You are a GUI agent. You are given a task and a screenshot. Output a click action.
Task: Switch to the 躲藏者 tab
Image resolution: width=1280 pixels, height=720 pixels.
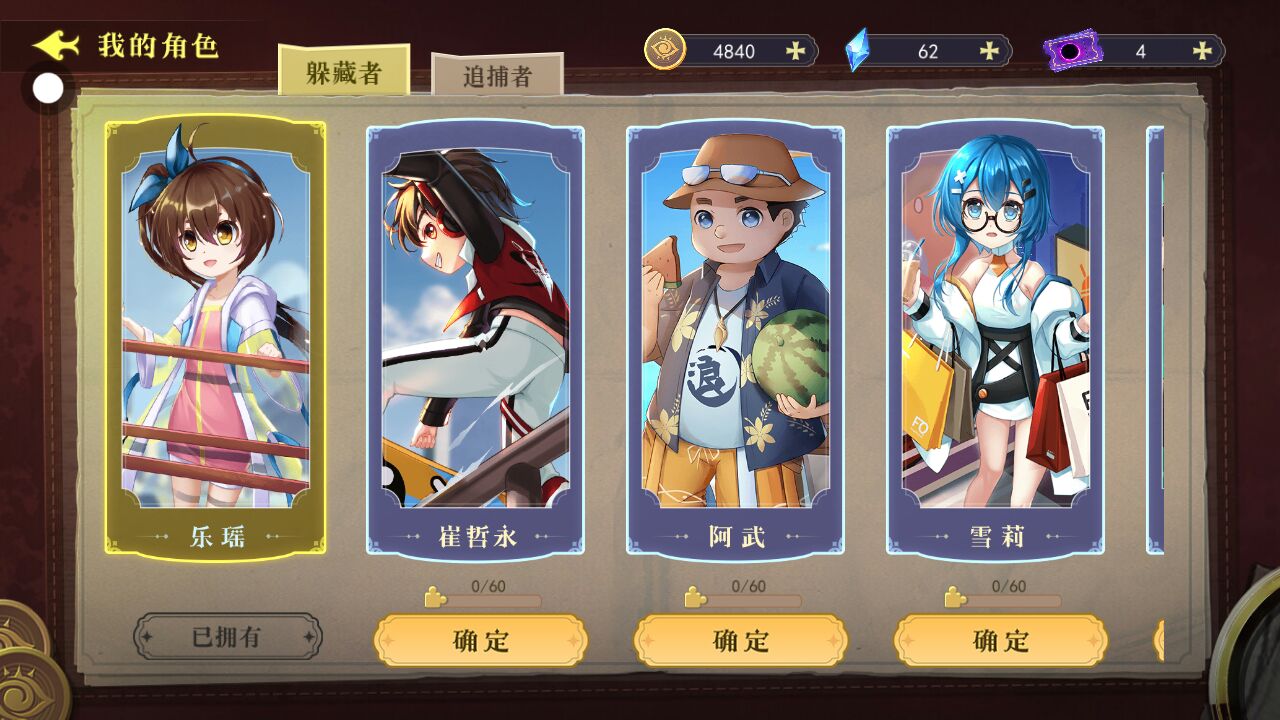click(344, 72)
